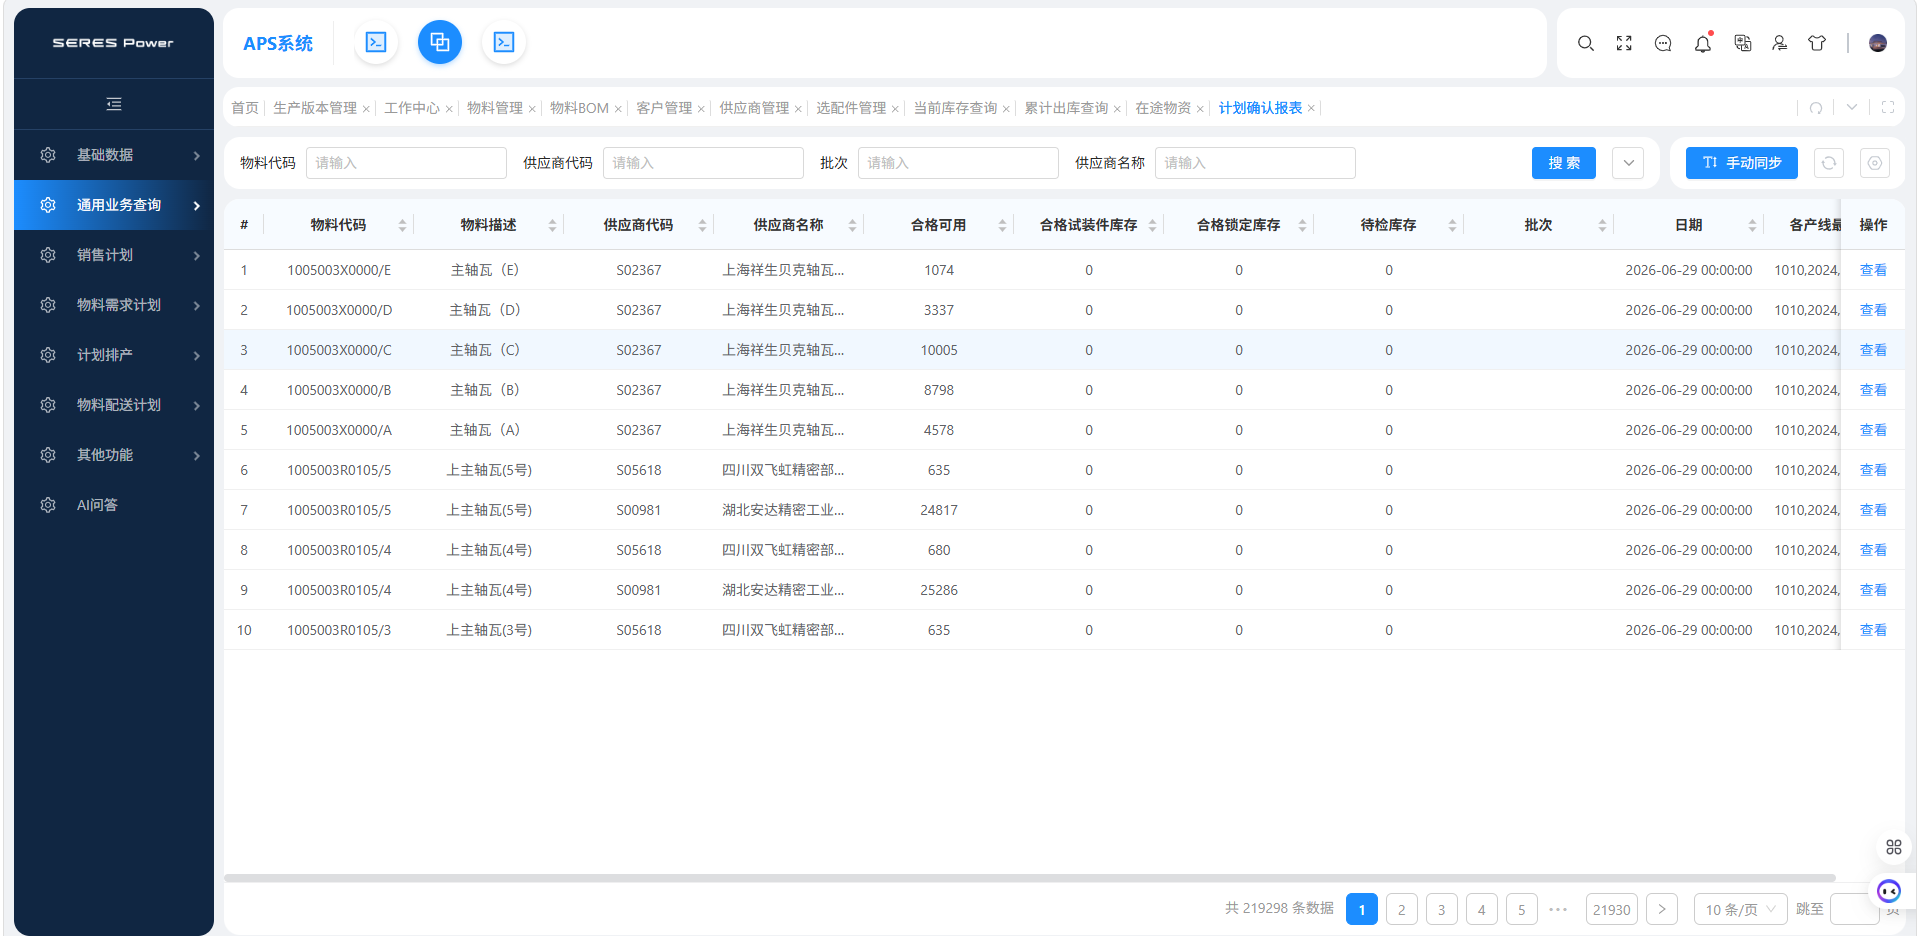Sort by 供应商名称 column arrows
The width and height of the screenshot is (1920, 936).
pos(852,226)
